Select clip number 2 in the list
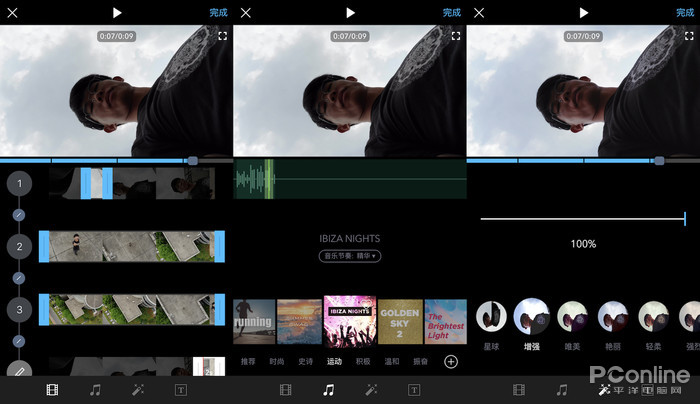Viewport: 700px width, 404px height. click(x=19, y=246)
